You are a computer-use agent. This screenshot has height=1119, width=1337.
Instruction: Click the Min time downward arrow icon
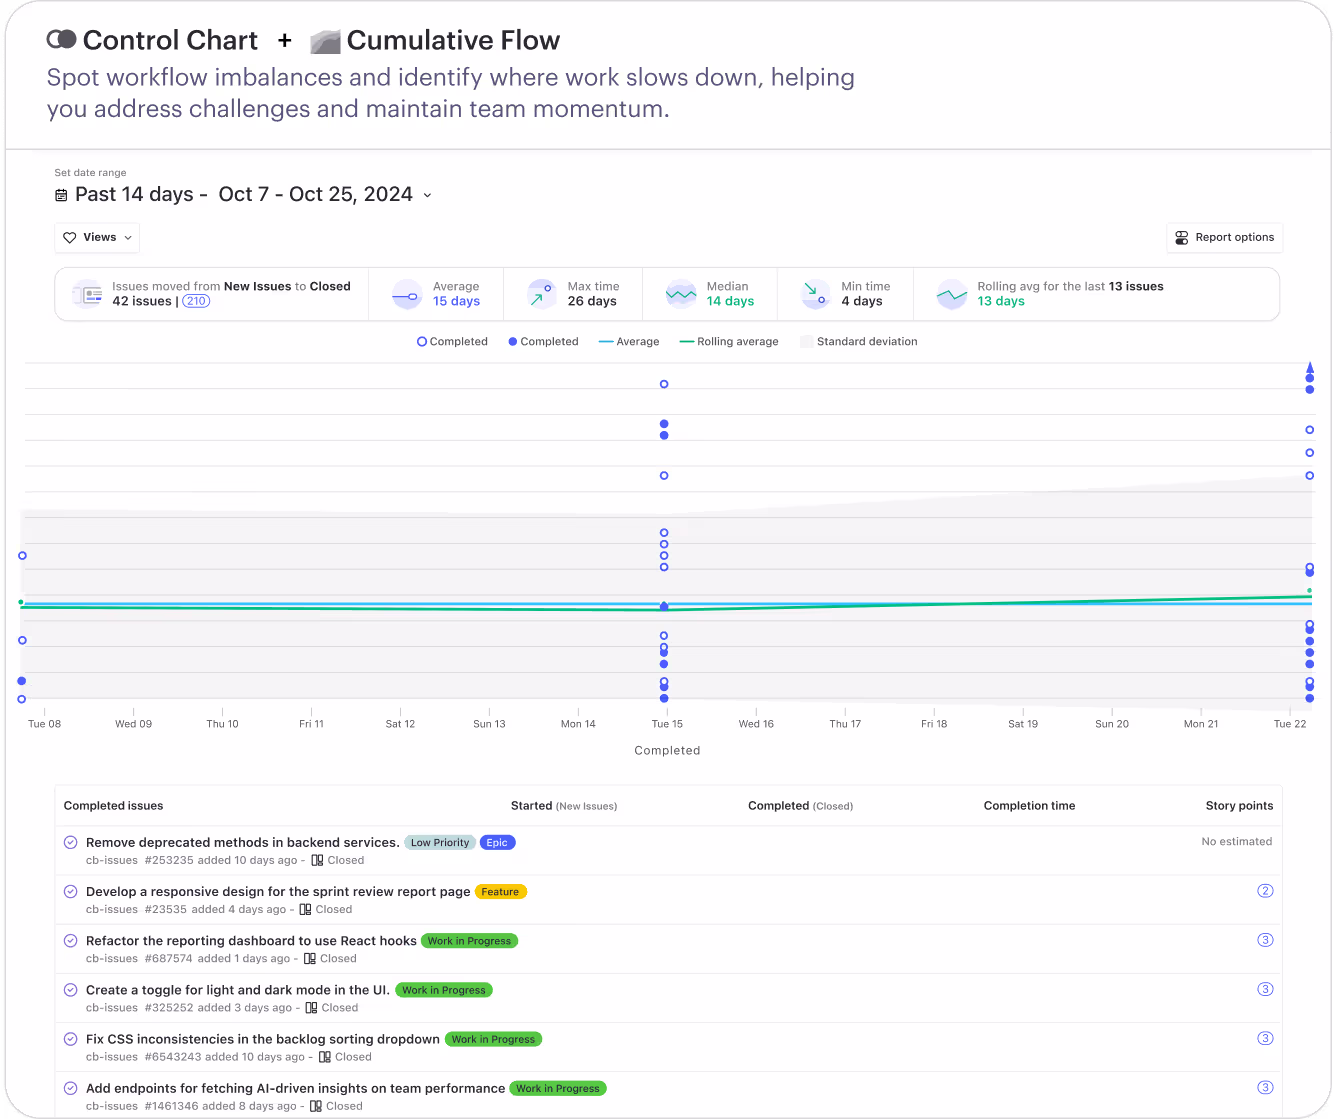point(815,295)
